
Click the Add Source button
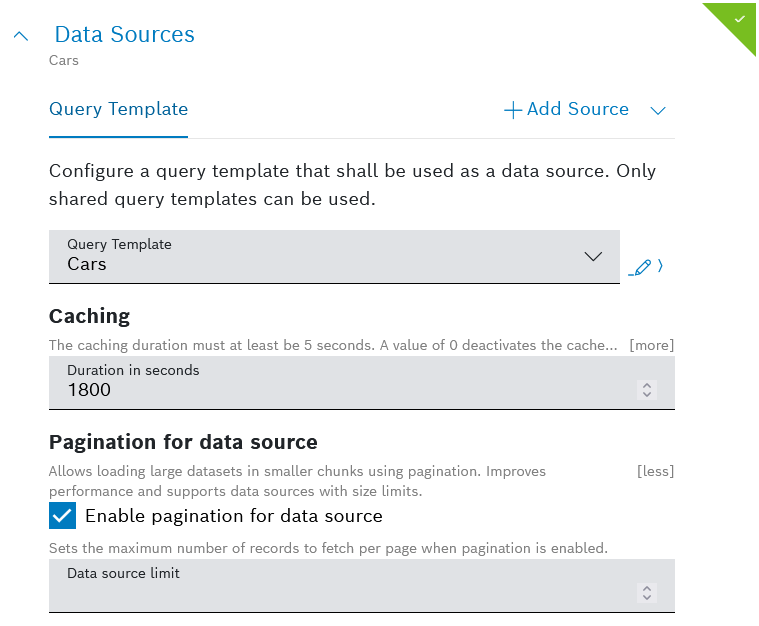(x=577, y=109)
